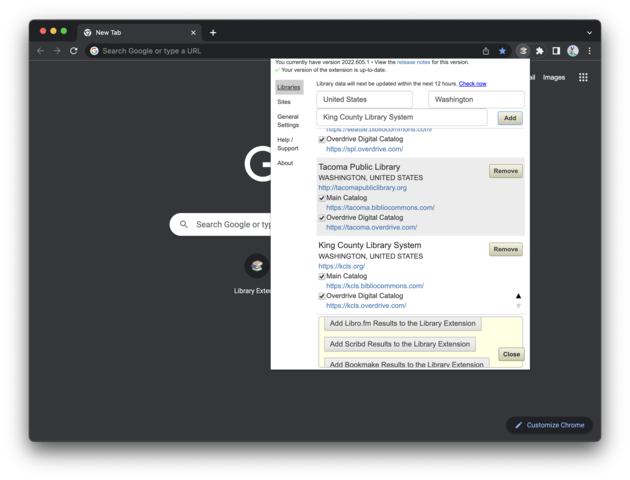
Task: Open the Chrome profile avatar
Action: pos(573,51)
